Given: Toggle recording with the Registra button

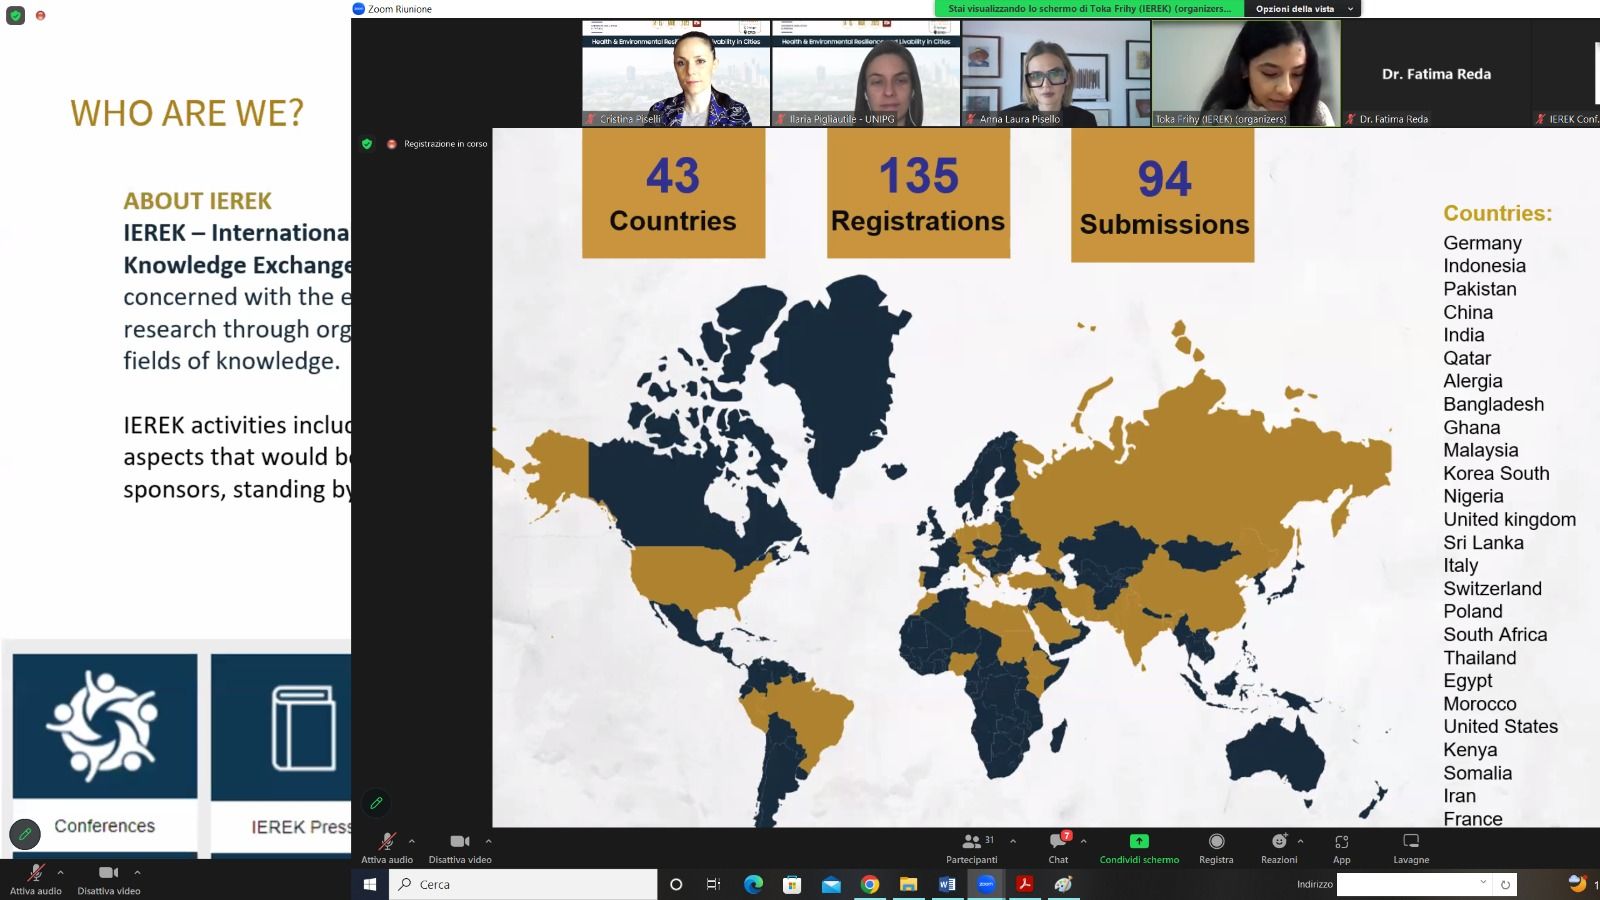Looking at the screenshot, I should 1216,846.
